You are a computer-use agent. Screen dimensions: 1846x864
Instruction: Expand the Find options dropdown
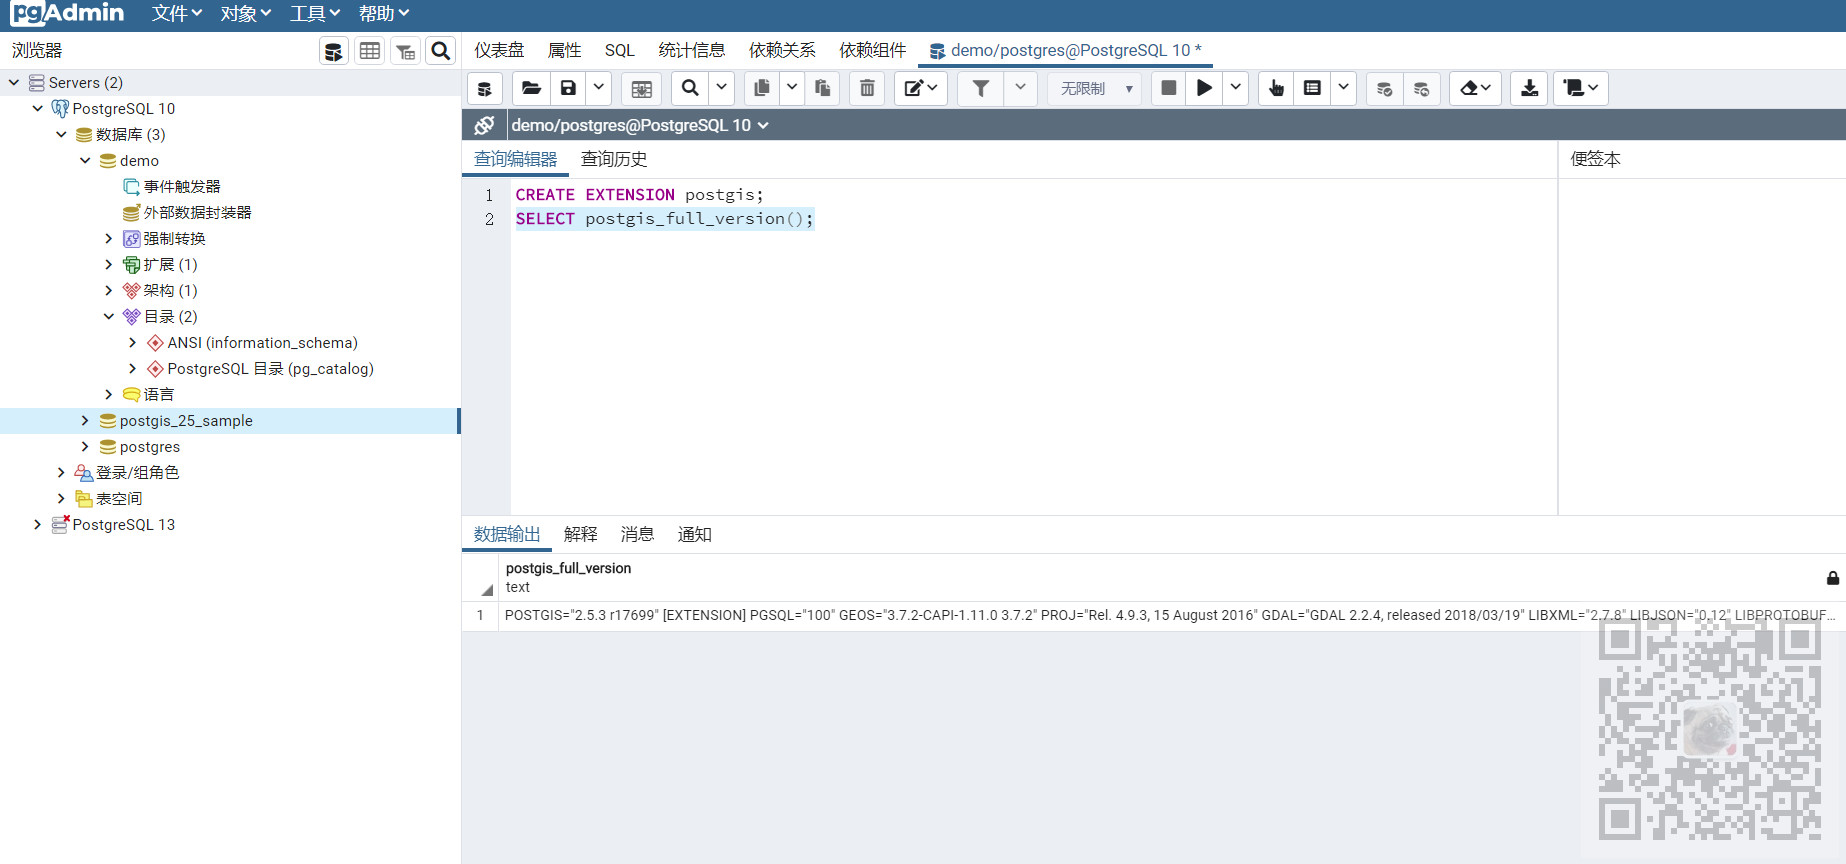coord(721,88)
